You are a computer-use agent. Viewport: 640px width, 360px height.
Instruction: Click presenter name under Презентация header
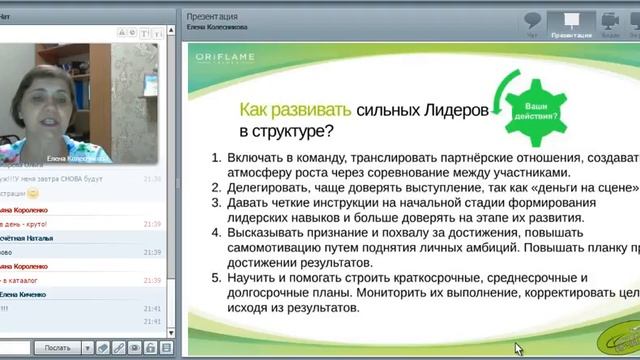coord(217,27)
